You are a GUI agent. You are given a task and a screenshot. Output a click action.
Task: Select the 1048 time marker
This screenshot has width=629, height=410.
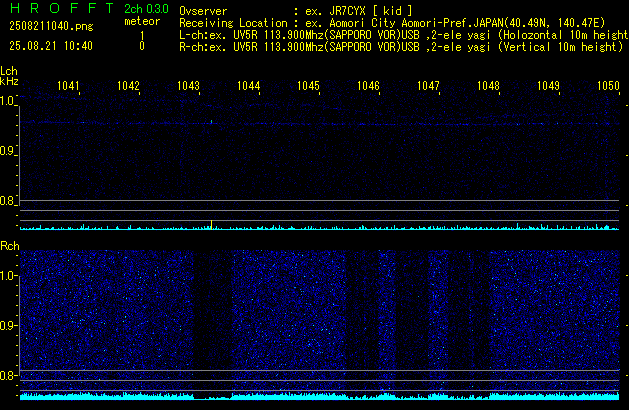pyautogui.click(x=488, y=86)
